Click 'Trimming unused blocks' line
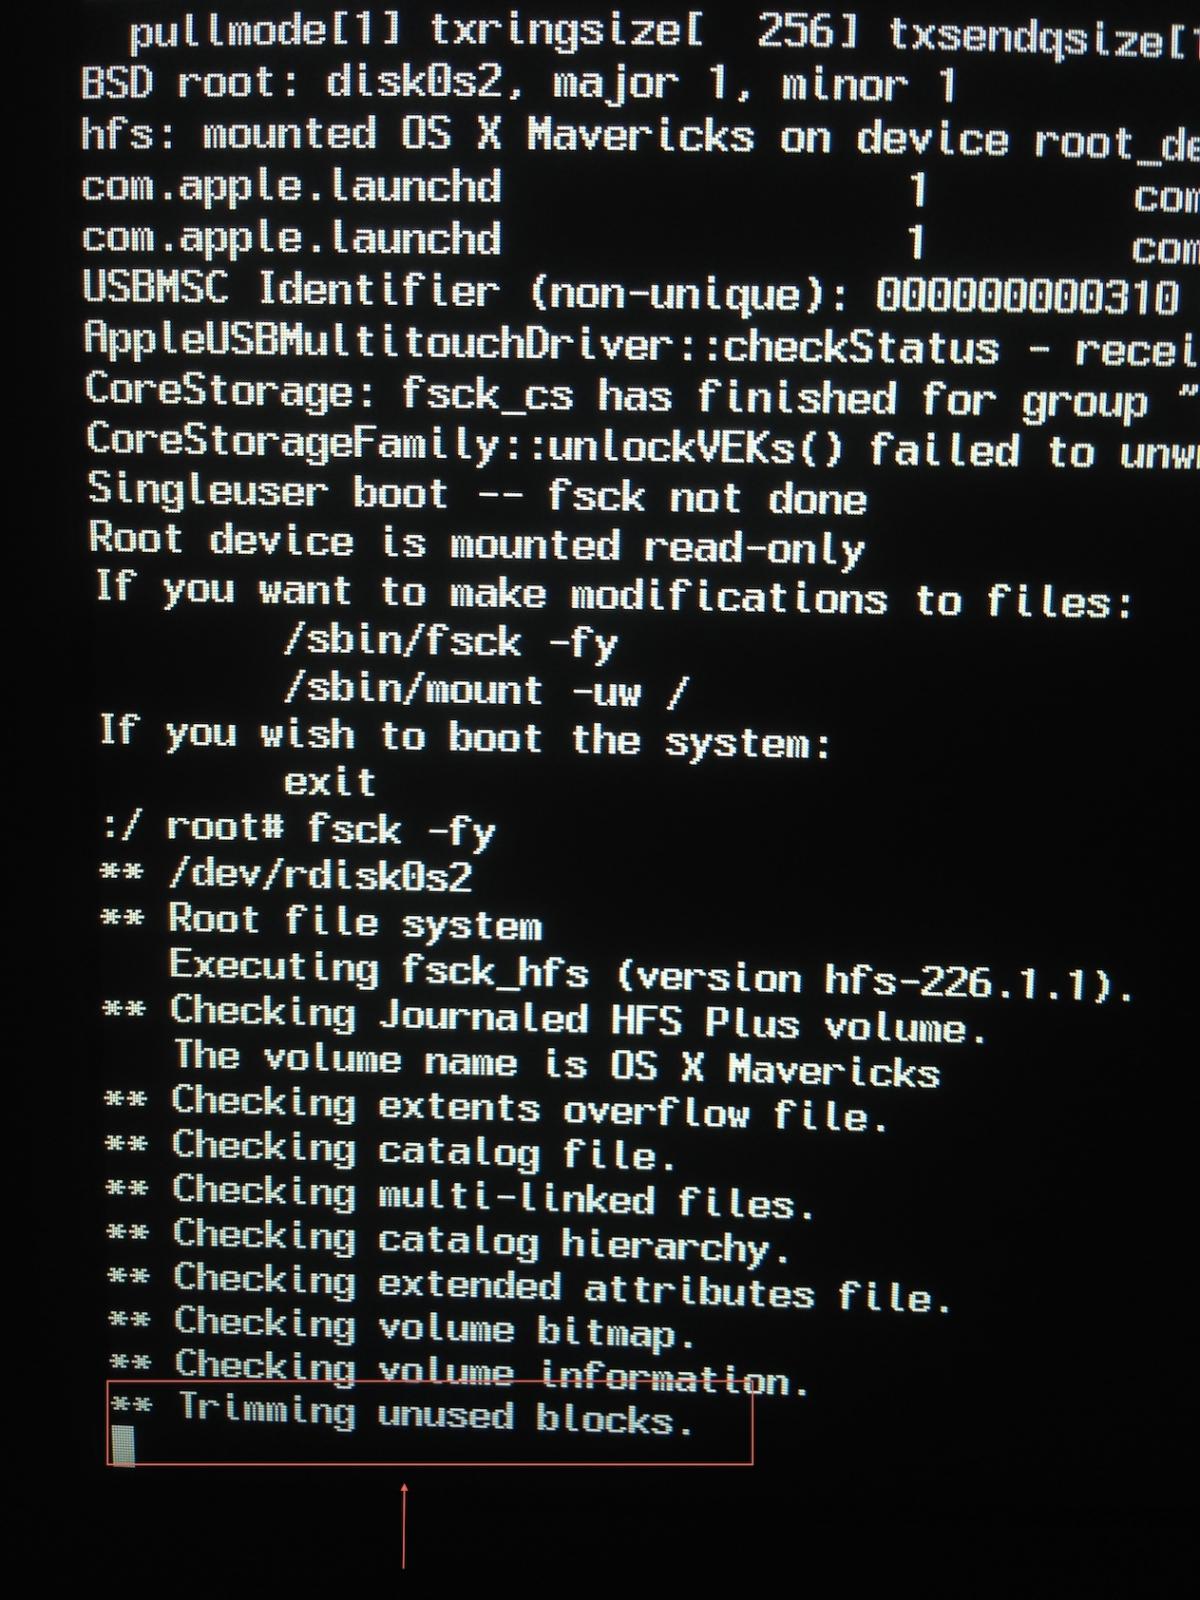The height and width of the screenshot is (1600, 1200). [402, 1414]
